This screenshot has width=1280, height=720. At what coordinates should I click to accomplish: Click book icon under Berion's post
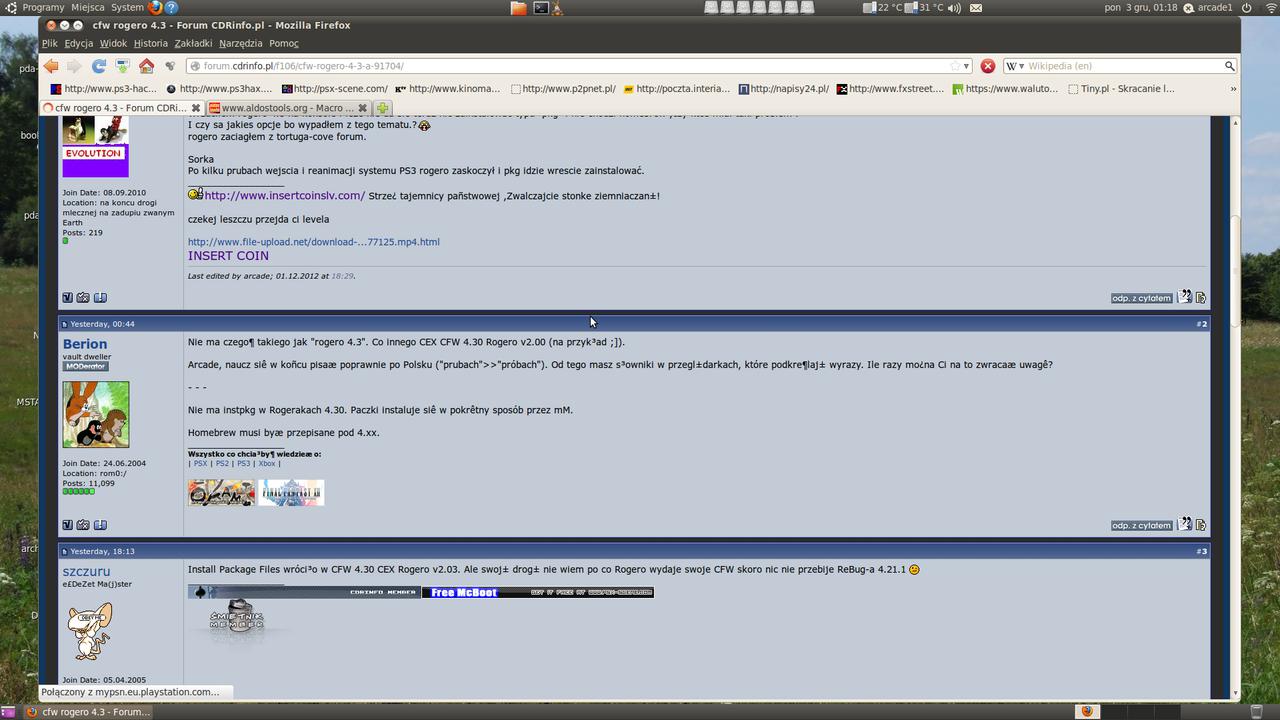pyautogui.click(x=100, y=525)
